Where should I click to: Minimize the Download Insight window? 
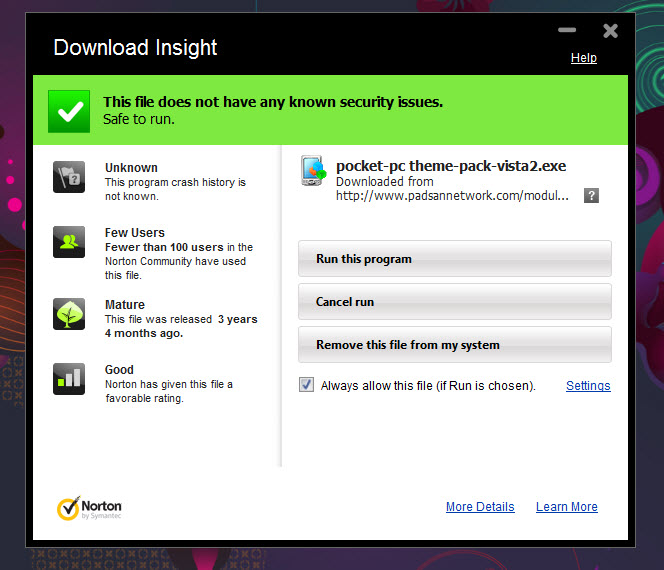click(567, 30)
